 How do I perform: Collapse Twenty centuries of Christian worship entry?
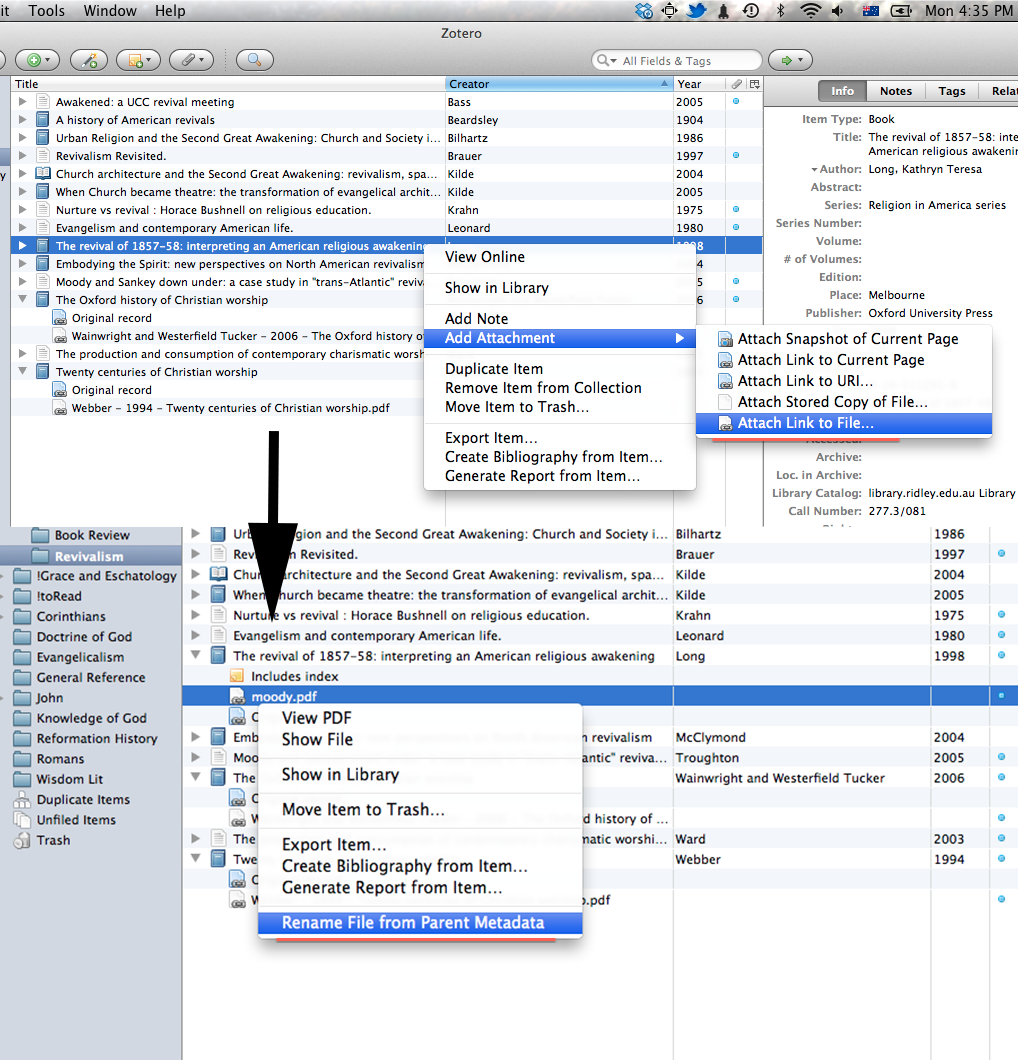[23, 372]
